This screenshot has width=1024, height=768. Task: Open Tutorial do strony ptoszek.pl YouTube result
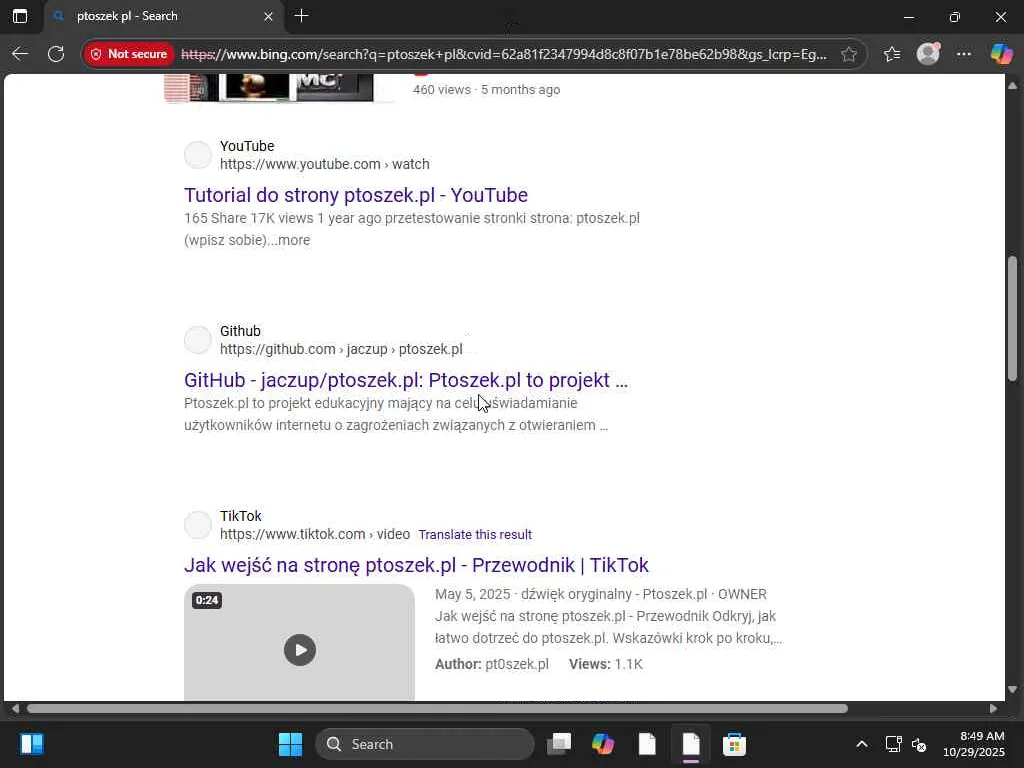click(356, 195)
